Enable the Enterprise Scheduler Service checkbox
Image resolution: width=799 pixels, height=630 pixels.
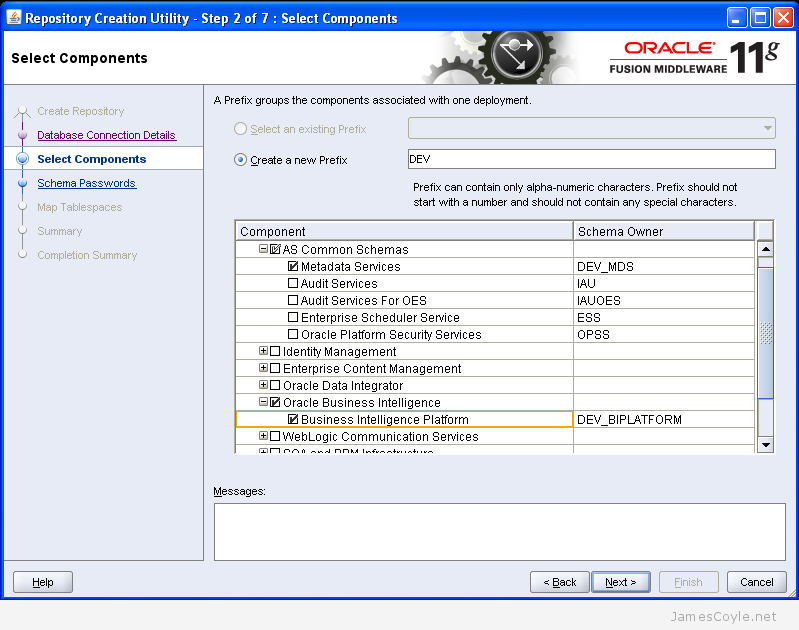pyautogui.click(x=293, y=317)
